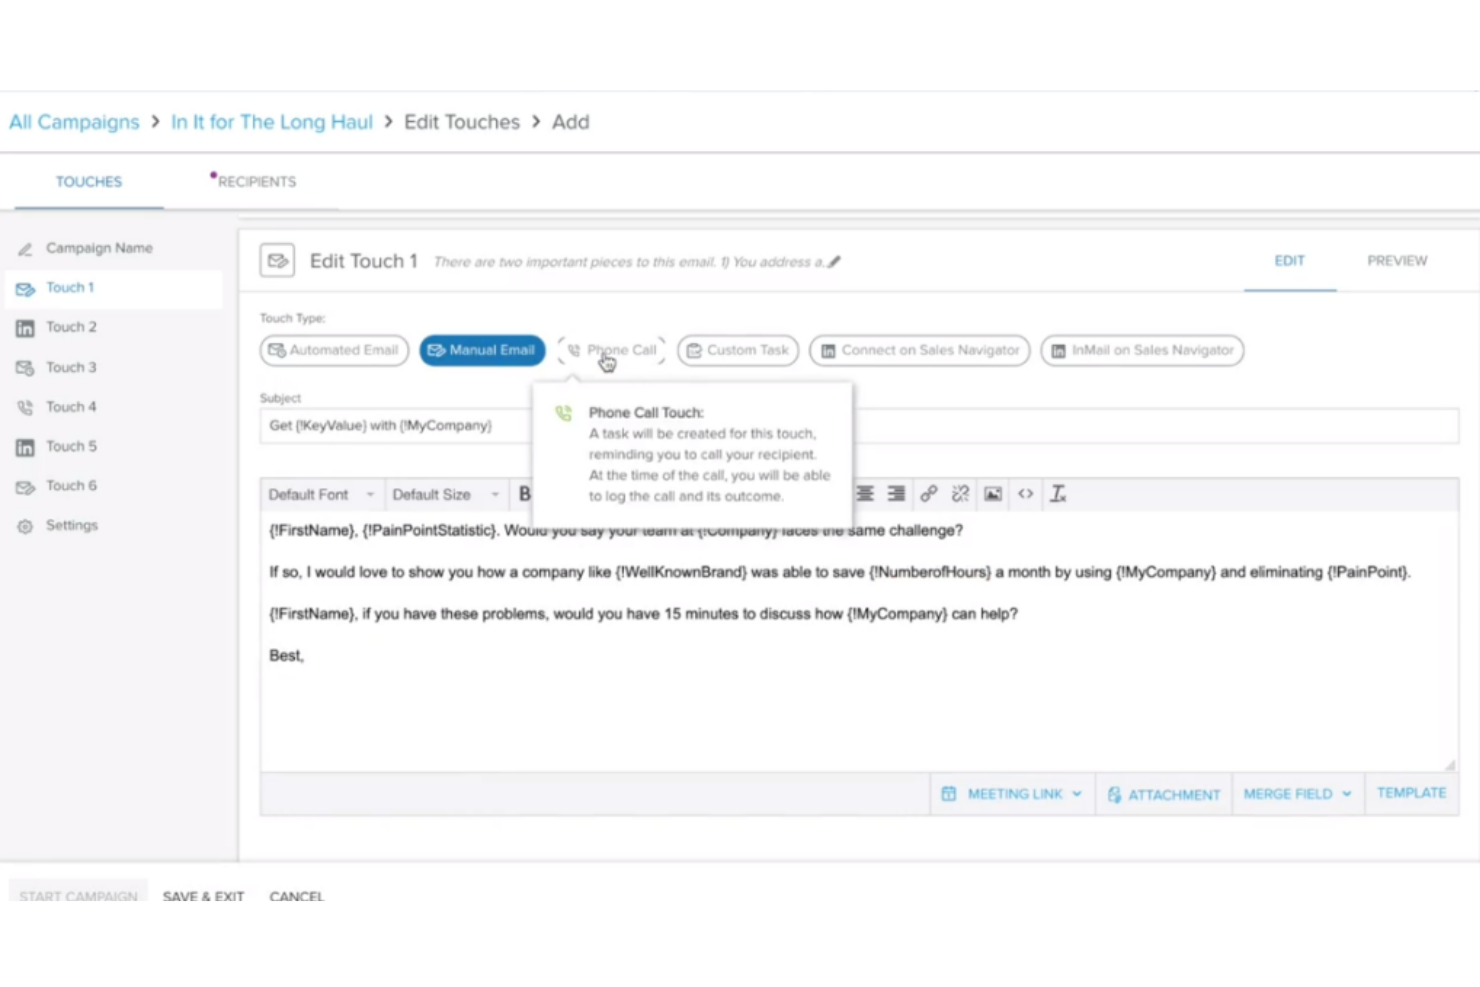Viewport: 1480px width, 987px height.
Task: Open Settings from the left sidebar
Action: coord(71,524)
